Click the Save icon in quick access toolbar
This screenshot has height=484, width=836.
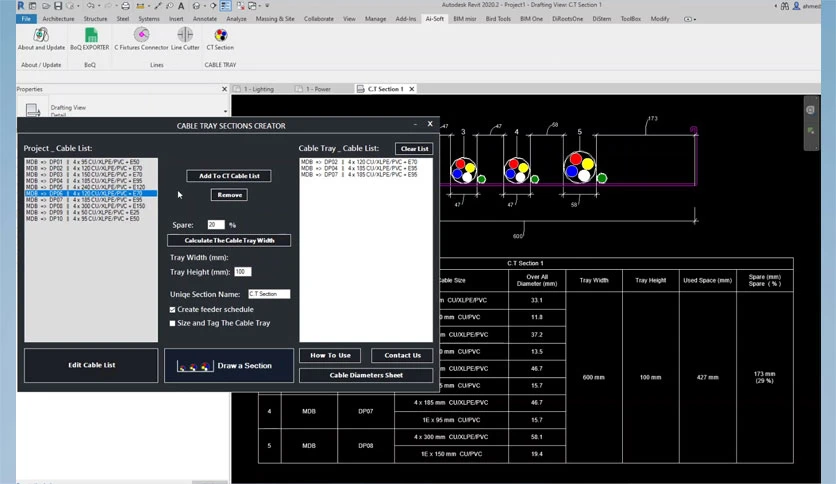click(x=58, y=6)
